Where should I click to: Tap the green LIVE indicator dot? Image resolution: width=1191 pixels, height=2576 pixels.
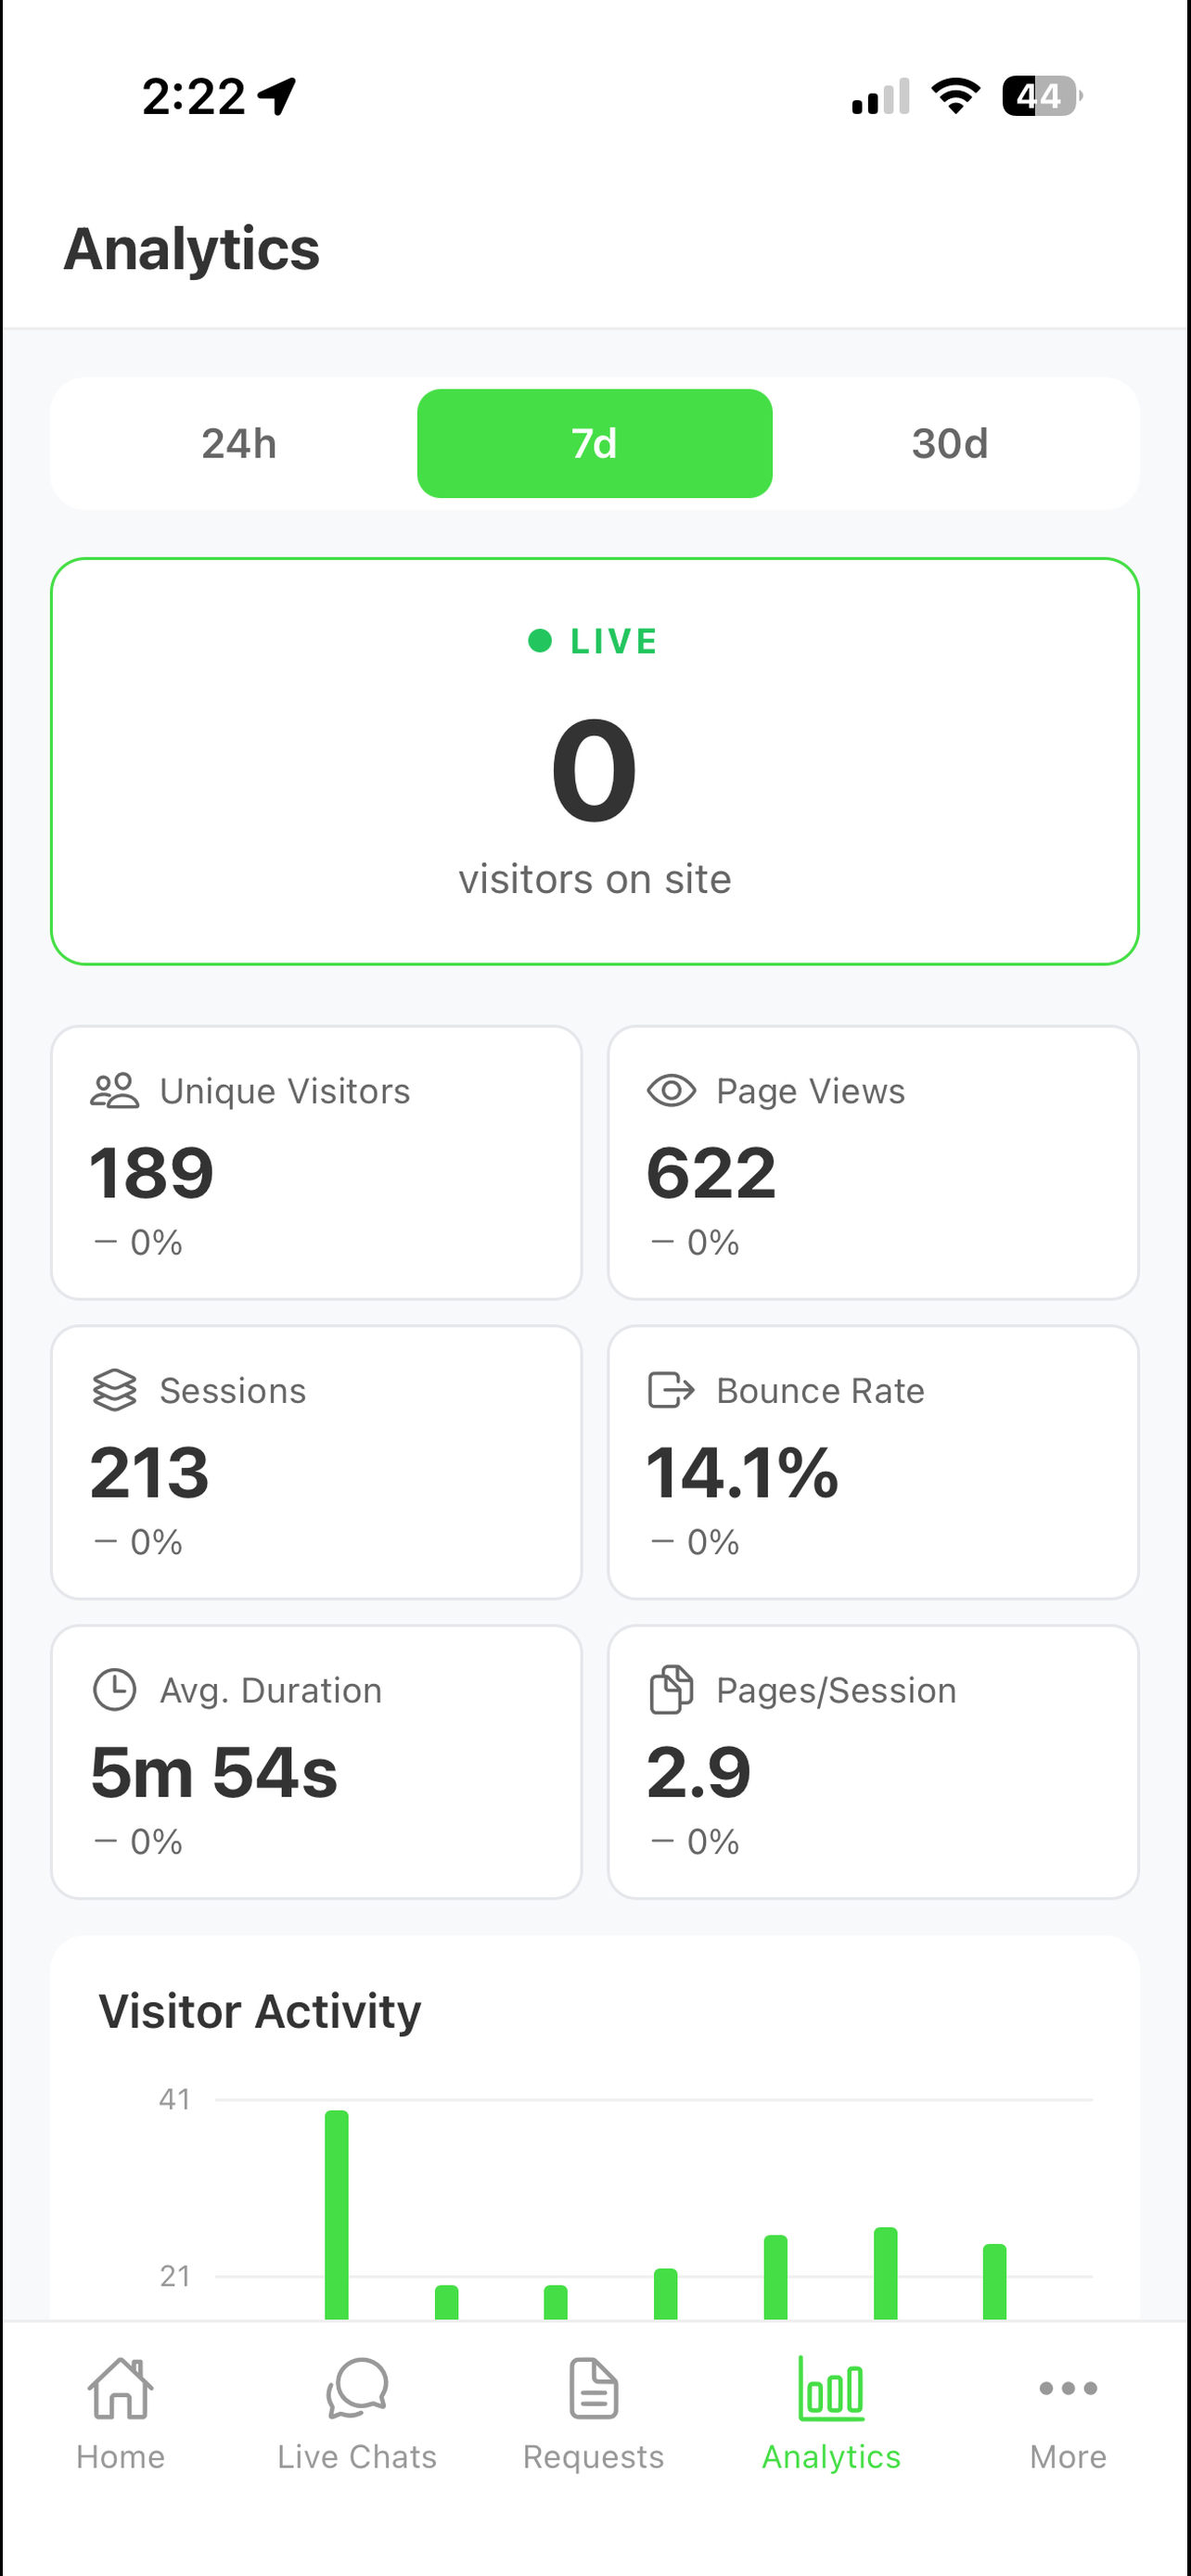click(x=540, y=640)
